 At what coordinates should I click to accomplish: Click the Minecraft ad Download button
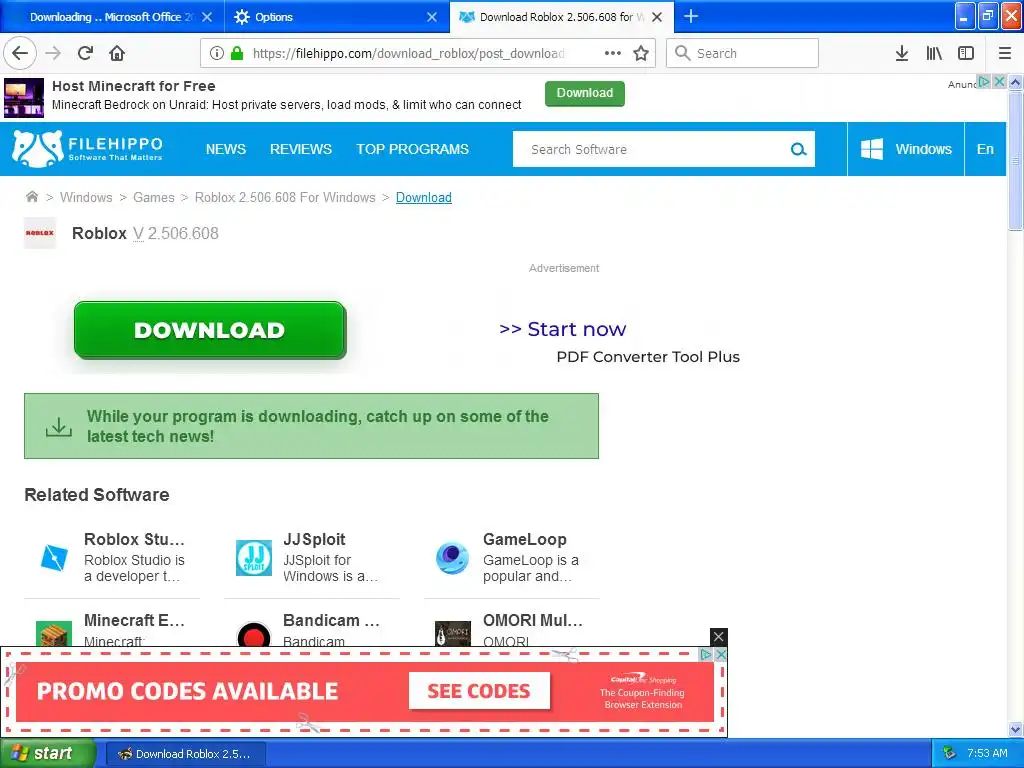pyautogui.click(x=584, y=93)
